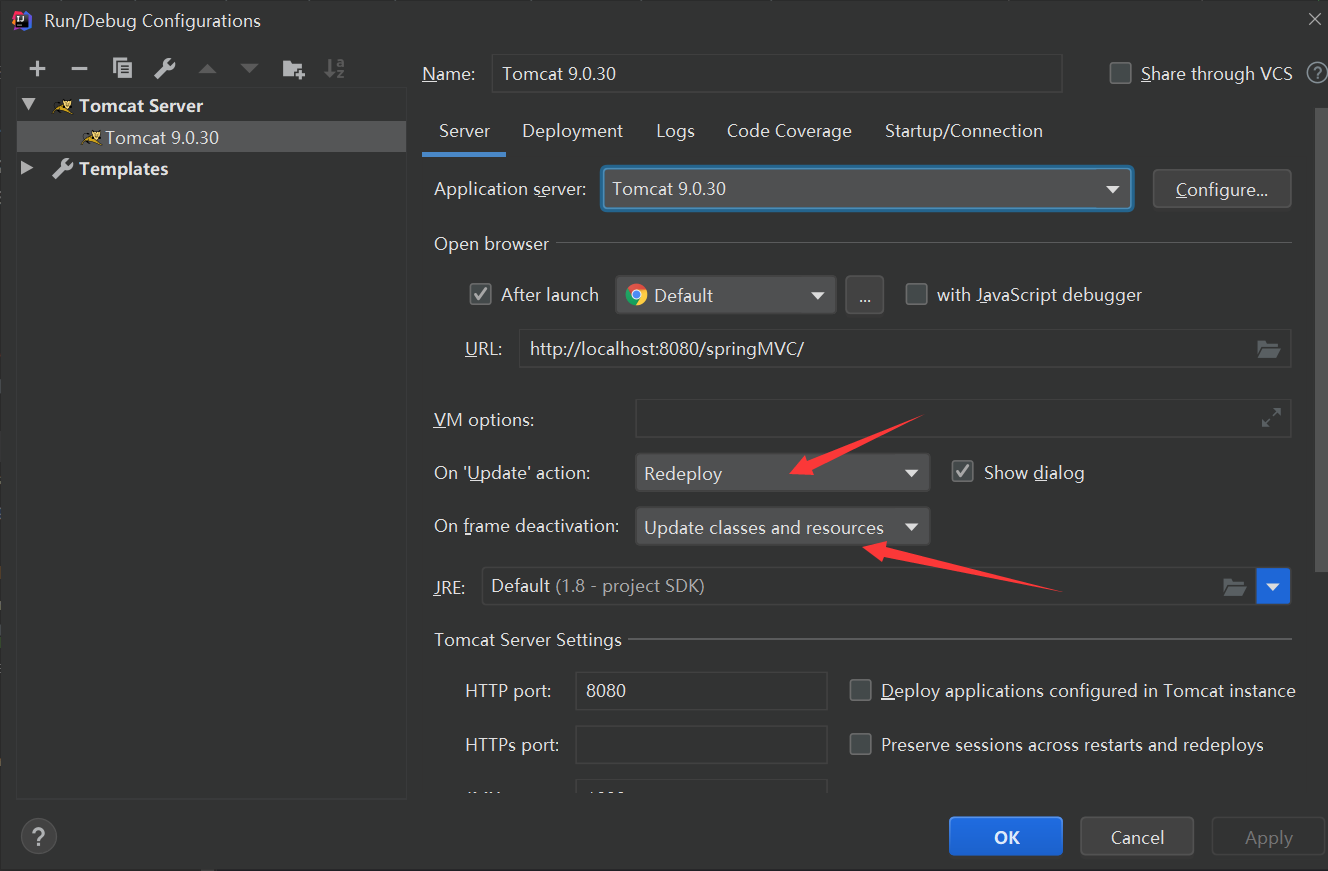Collapse the Tomcat Server tree node
This screenshot has width=1328, height=871.
(28, 105)
